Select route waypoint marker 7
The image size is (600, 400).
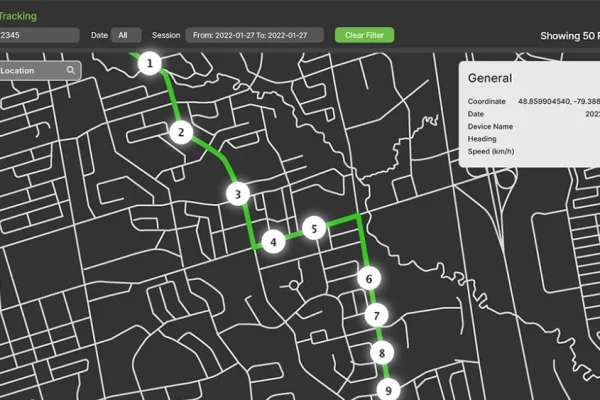click(x=376, y=315)
